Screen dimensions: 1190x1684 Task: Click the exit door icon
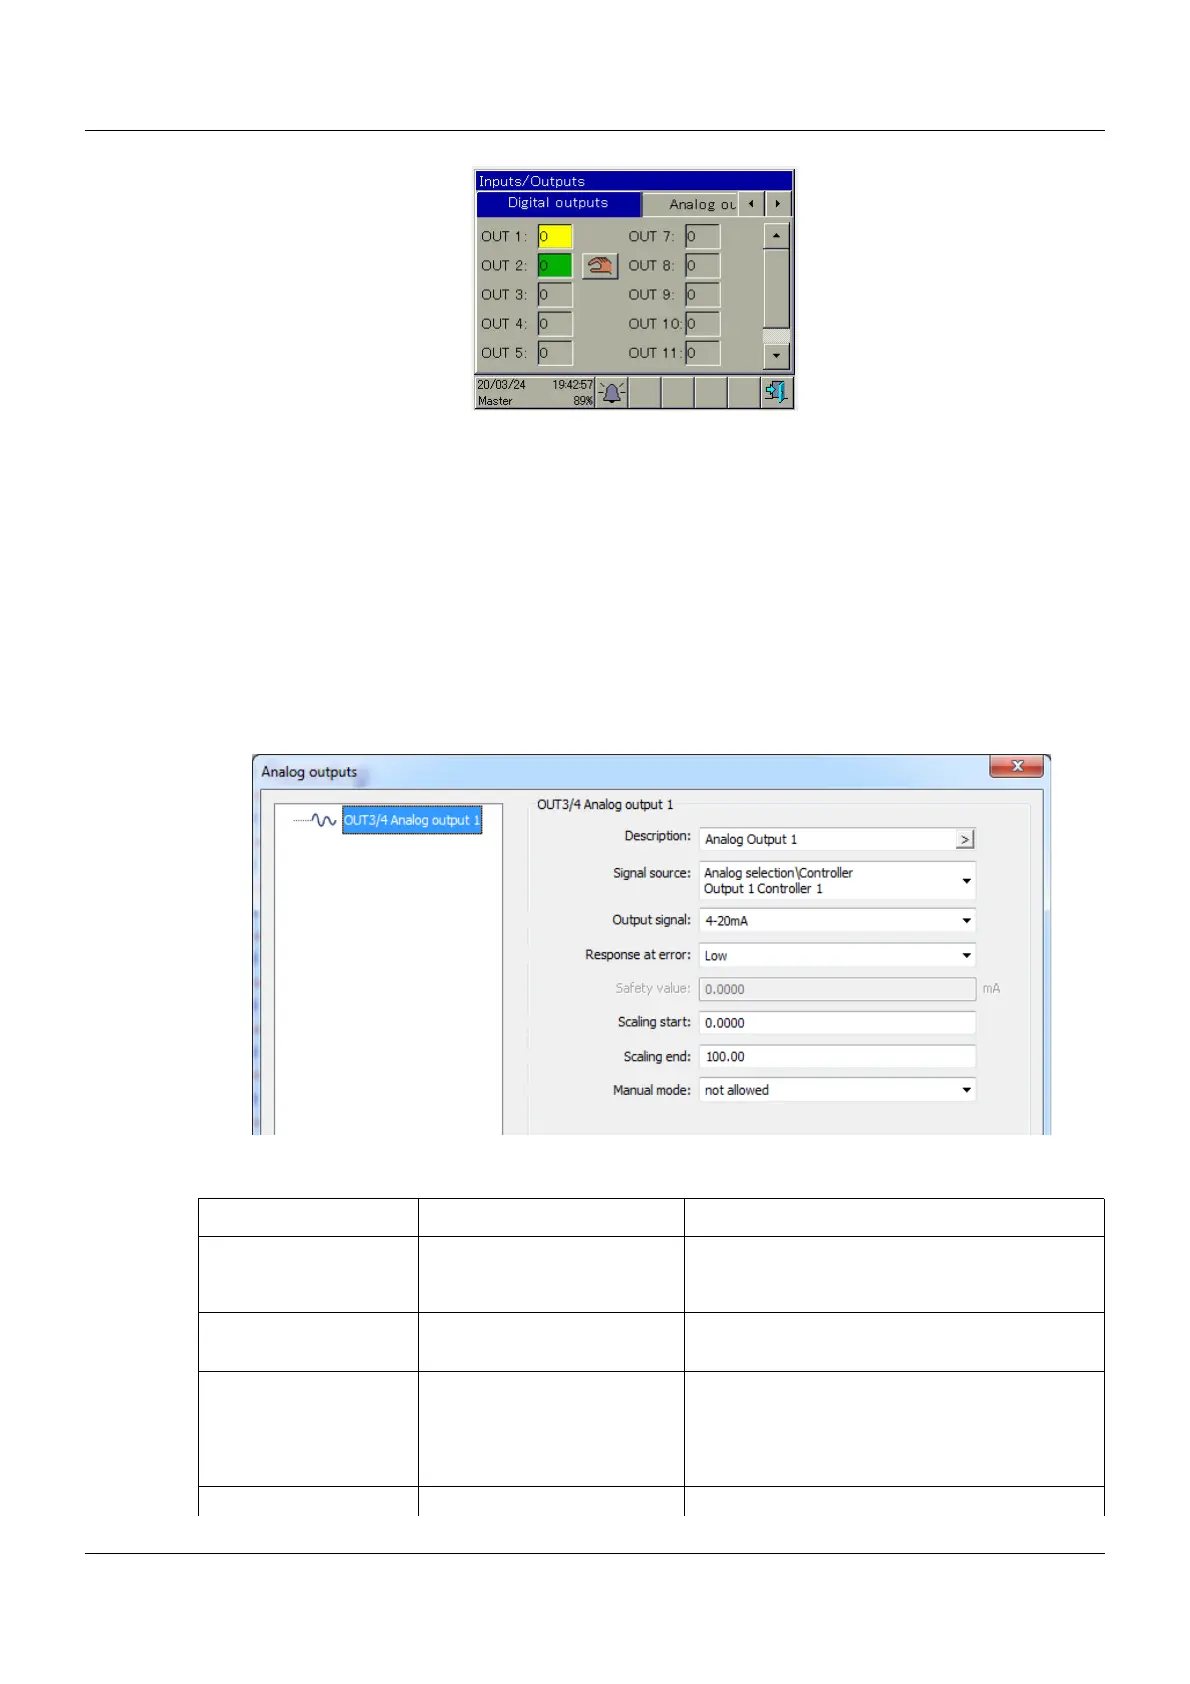pyautogui.click(x=776, y=393)
